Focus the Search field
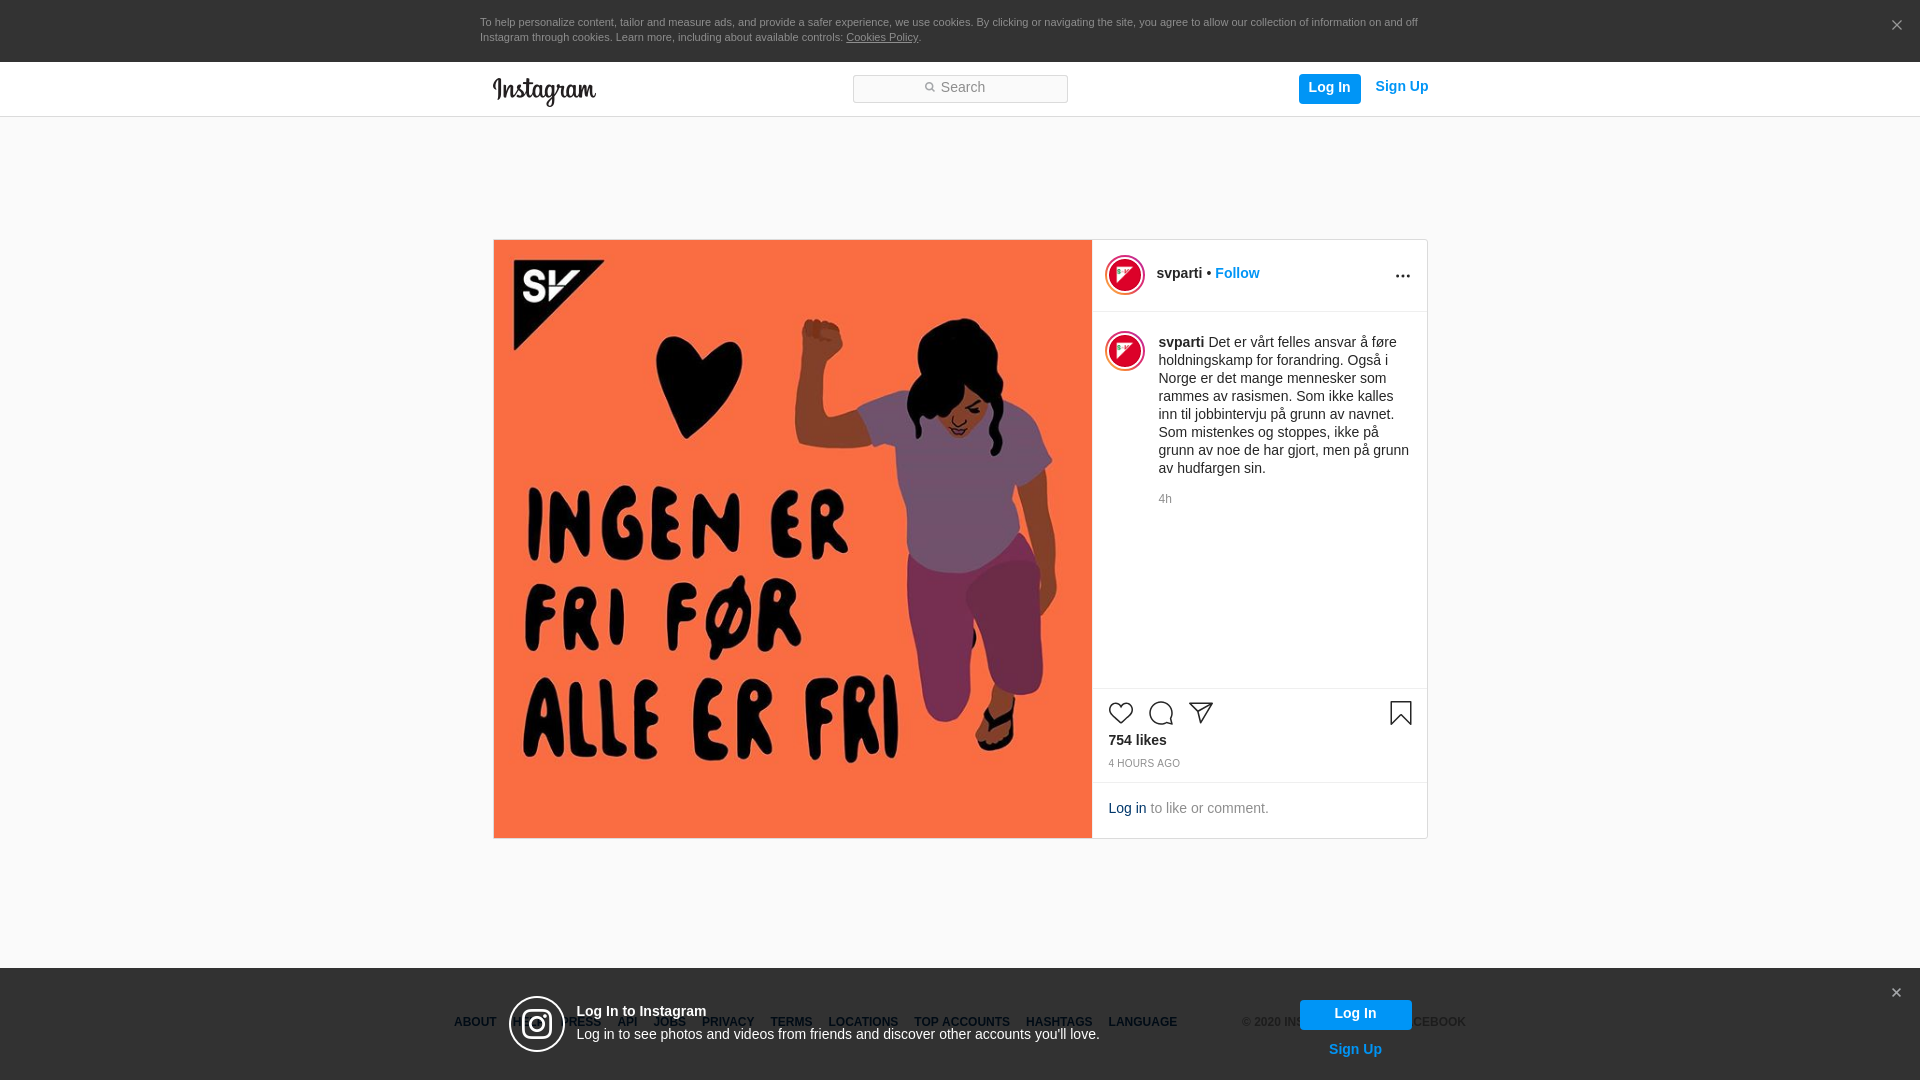 tap(960, 89)
